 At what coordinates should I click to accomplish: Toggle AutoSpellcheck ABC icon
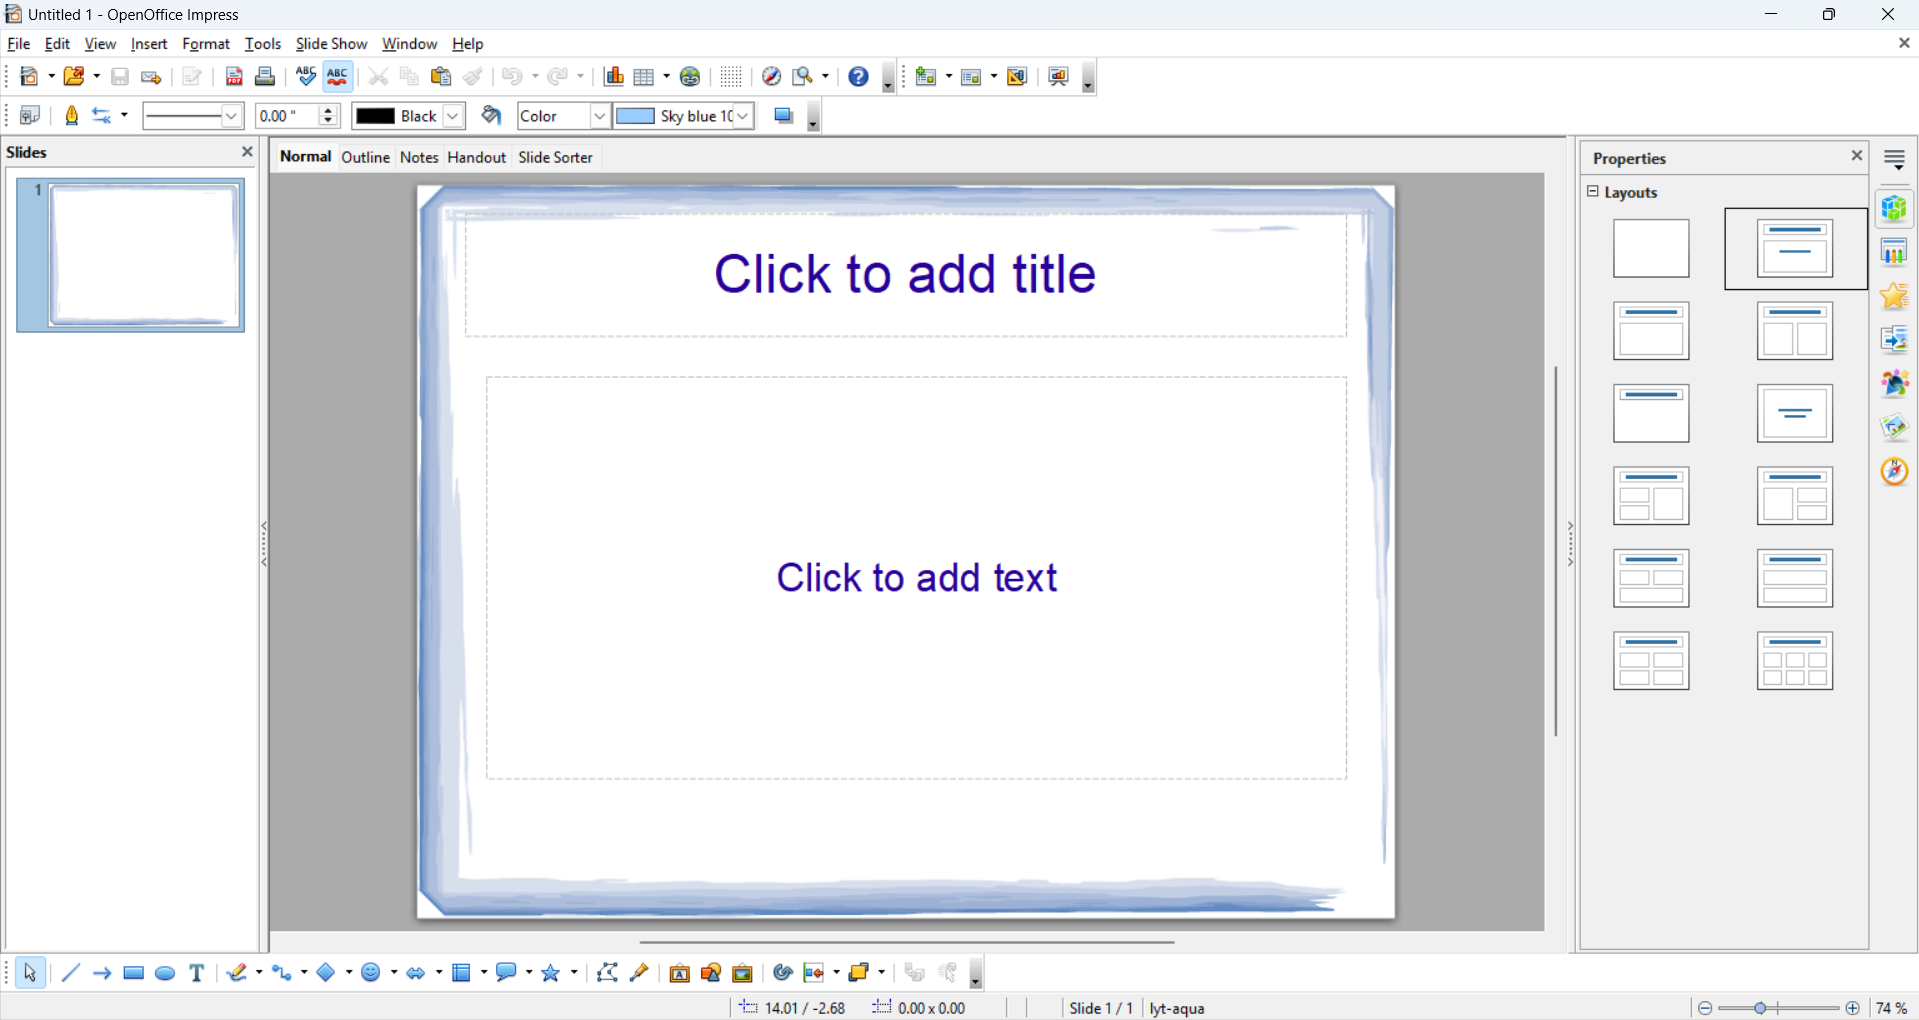click(338, 77)
